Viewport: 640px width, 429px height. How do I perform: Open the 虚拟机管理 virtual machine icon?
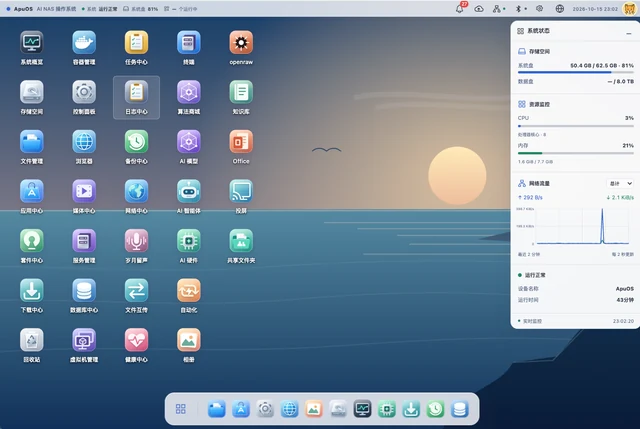tap(84, 340)
